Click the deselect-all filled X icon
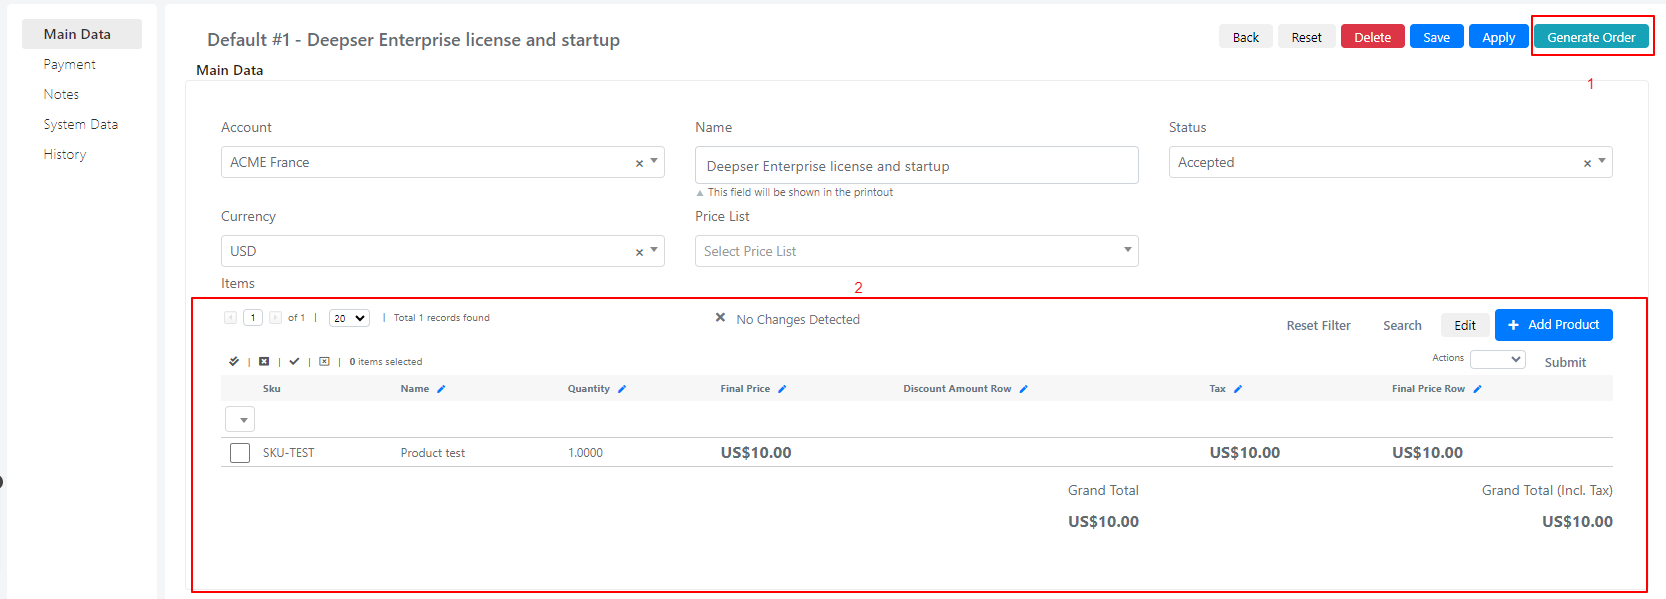 click(264, 361)
